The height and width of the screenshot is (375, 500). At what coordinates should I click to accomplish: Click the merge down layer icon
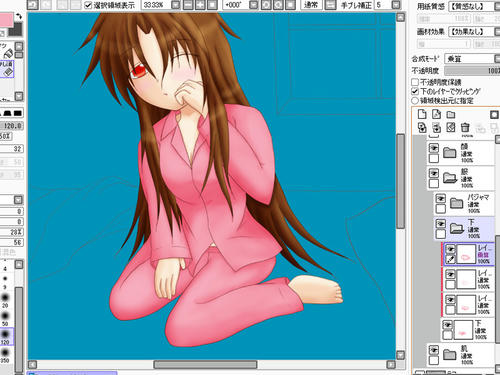point(436,127)
